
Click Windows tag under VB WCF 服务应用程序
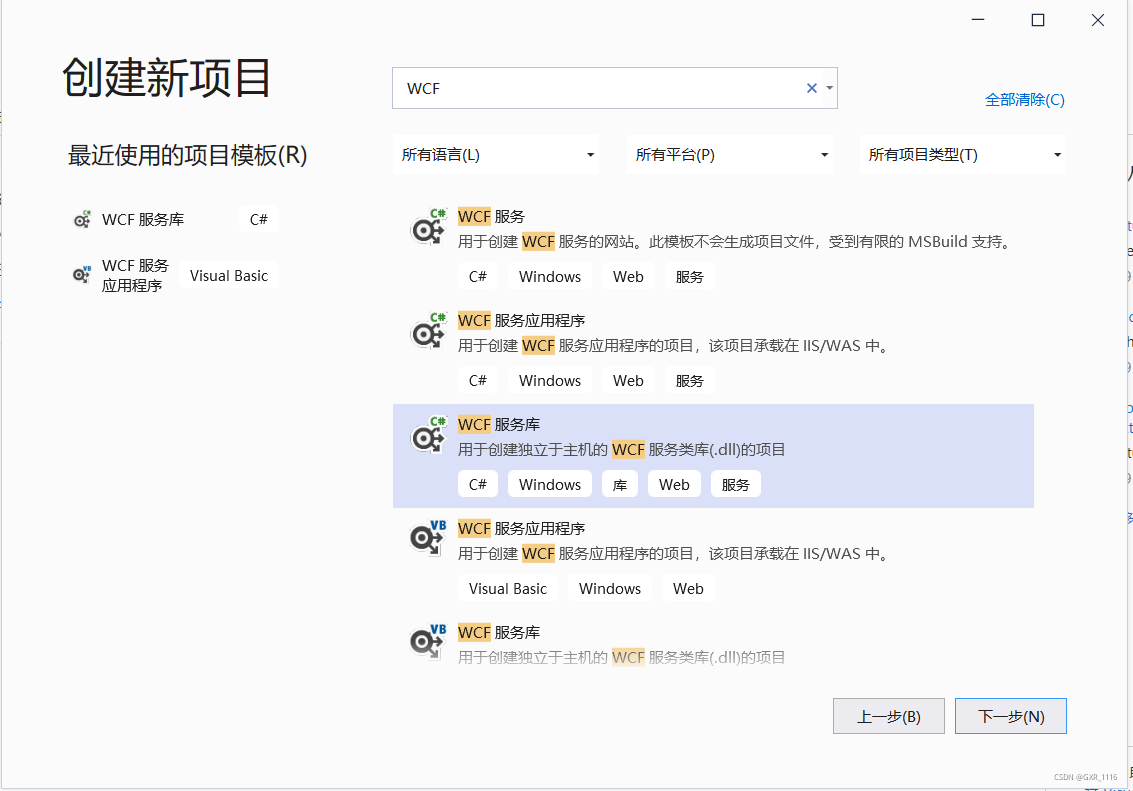coord(610,589)
